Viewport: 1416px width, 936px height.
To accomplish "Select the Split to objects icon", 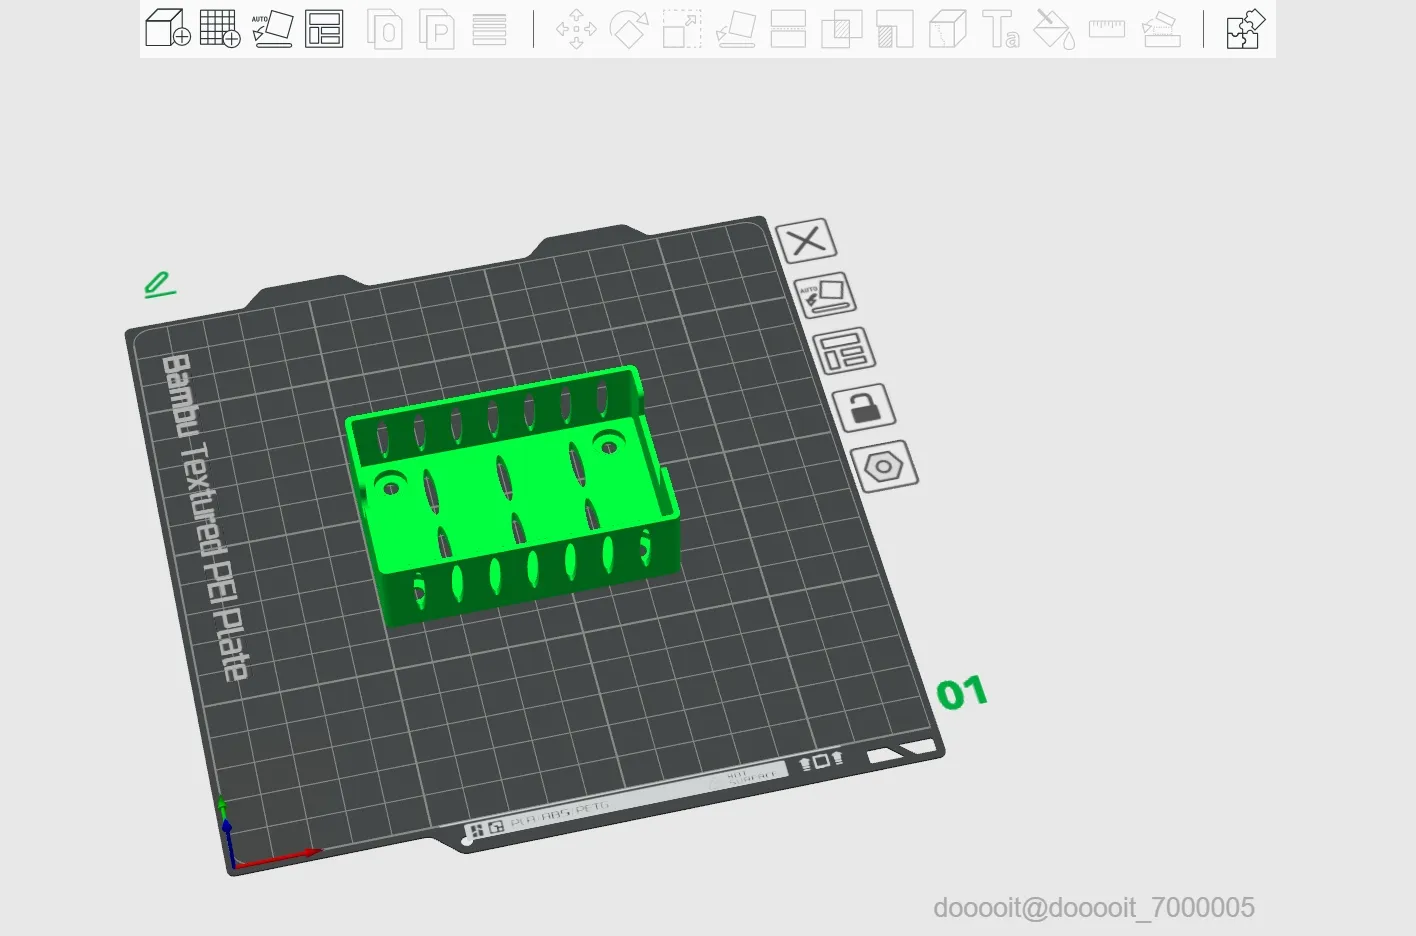I will pos(385,29).
